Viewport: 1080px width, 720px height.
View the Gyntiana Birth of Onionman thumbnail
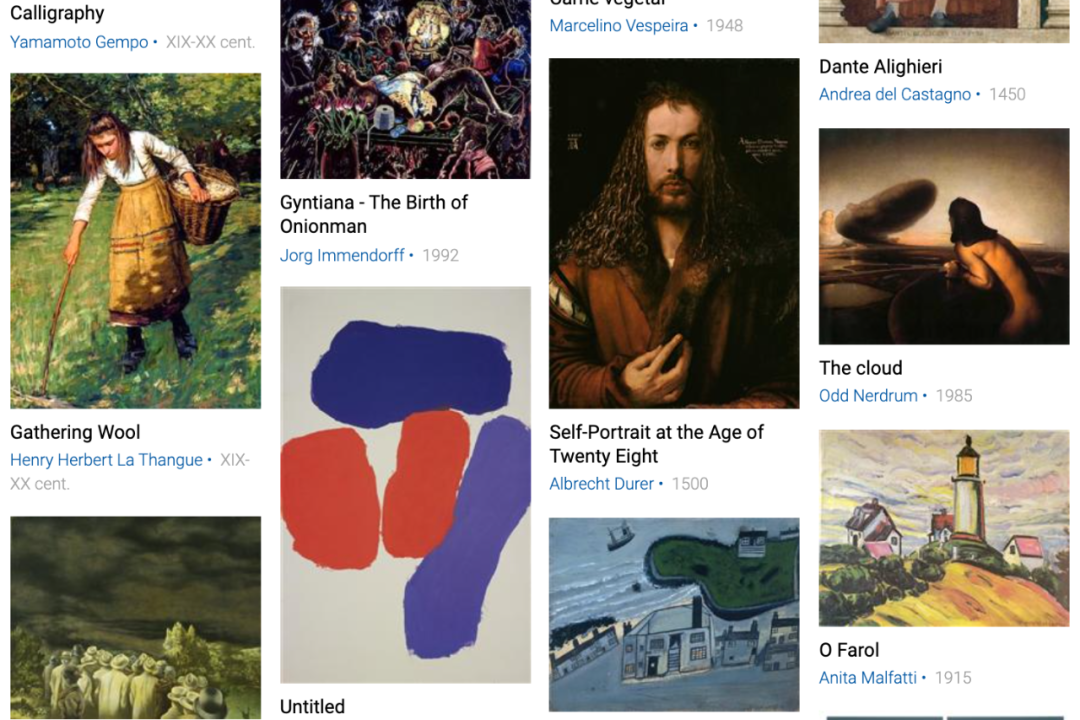tap(405, 90)
